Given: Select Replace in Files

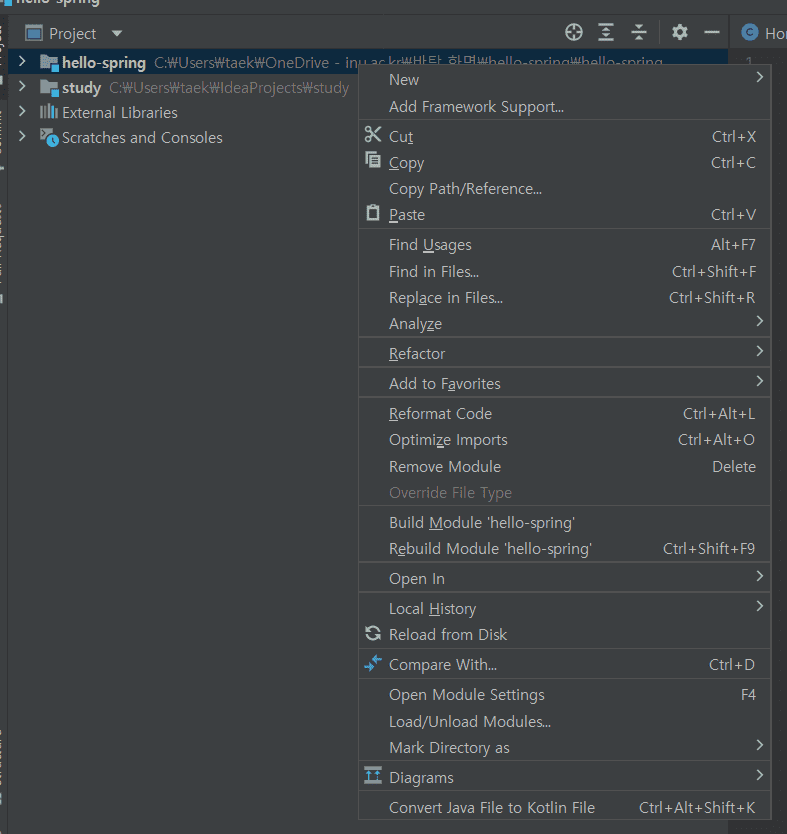Looking at the screenshot, I should tap(565, 297).
